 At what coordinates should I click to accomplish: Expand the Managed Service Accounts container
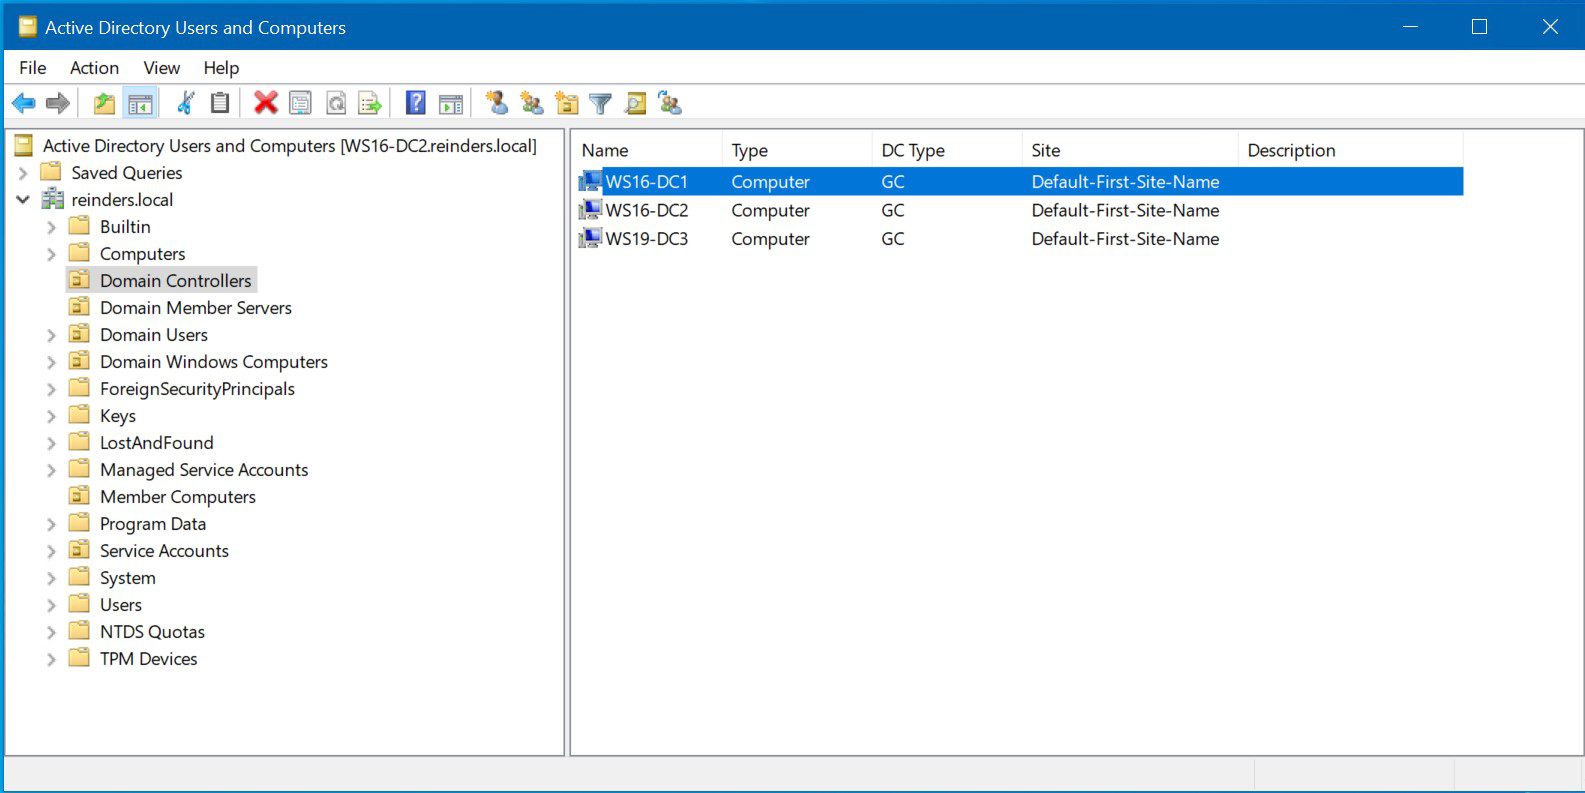(x=51, y=470)
